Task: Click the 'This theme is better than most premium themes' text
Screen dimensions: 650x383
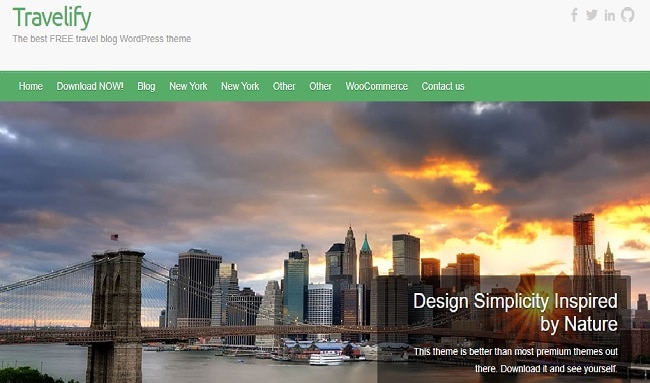Action: click(x=515, y=360)
